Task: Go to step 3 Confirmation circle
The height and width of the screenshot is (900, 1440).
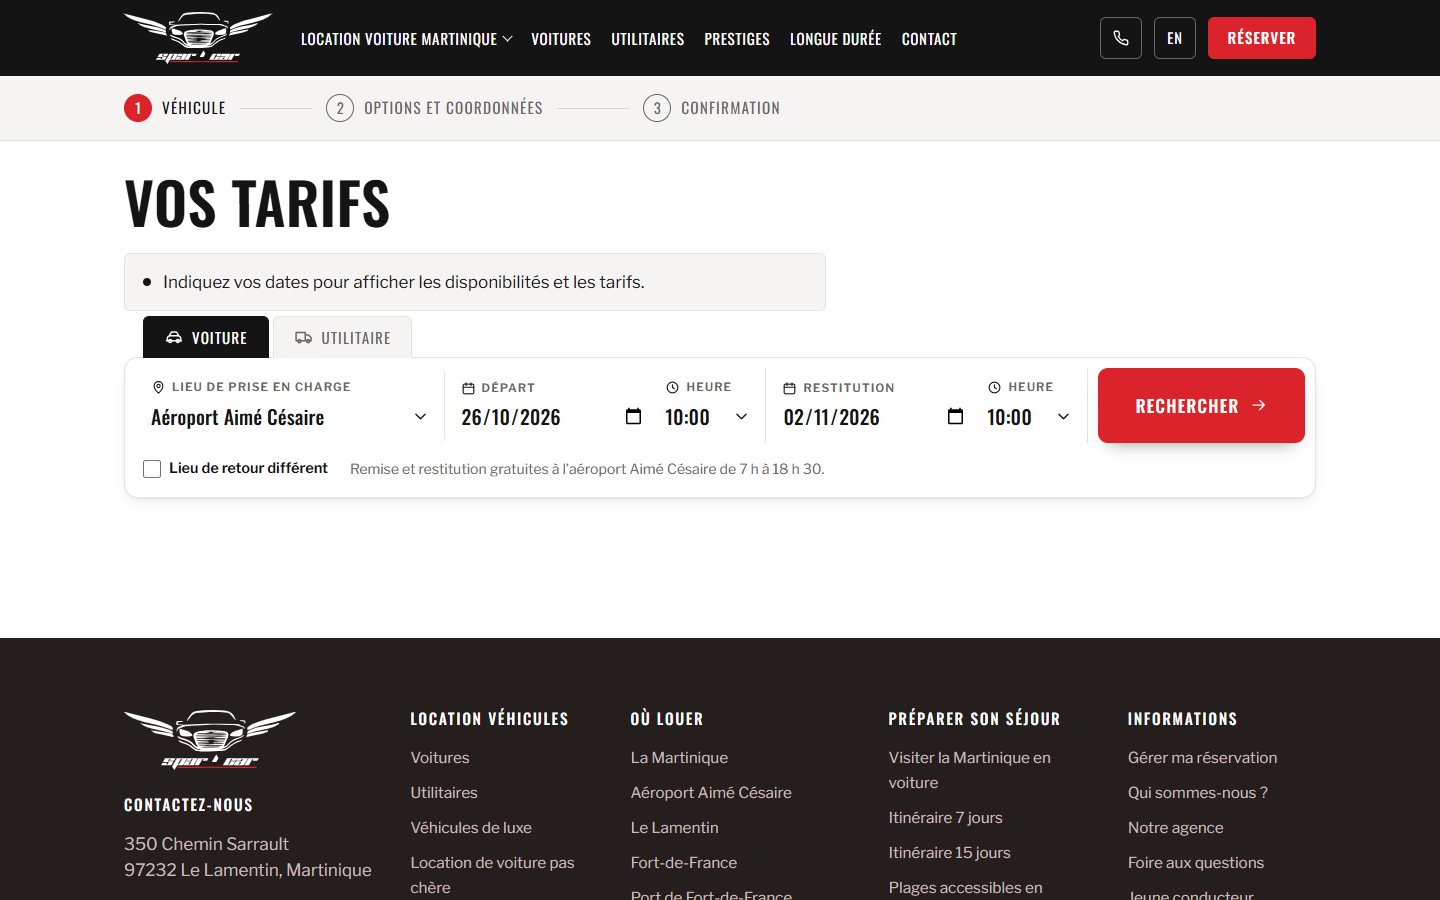Action: [657, 108]
